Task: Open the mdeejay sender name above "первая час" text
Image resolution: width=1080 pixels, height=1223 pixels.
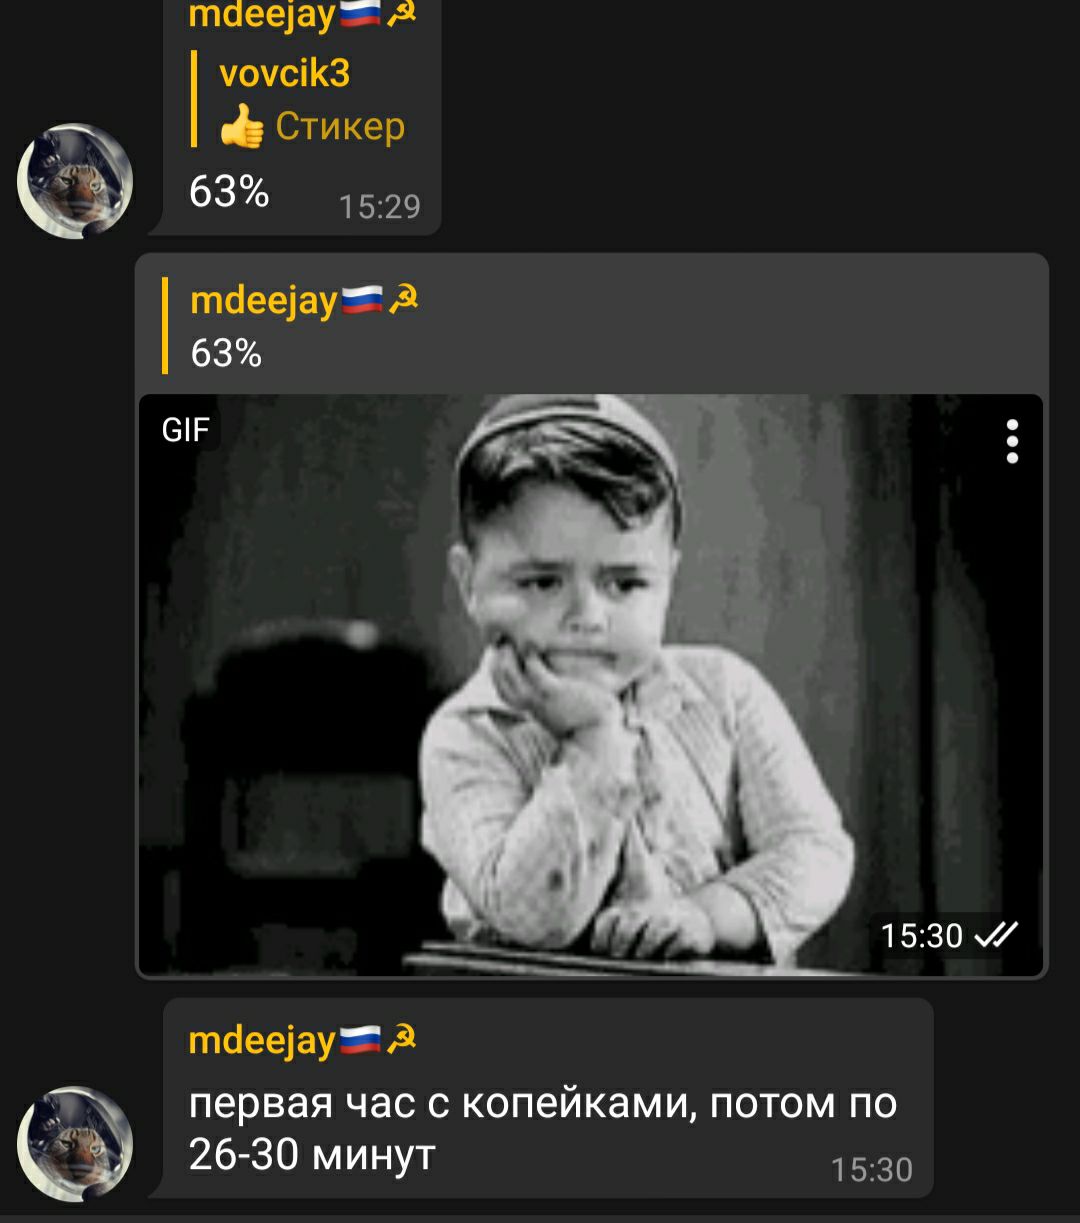Action: click(262, 1040)
